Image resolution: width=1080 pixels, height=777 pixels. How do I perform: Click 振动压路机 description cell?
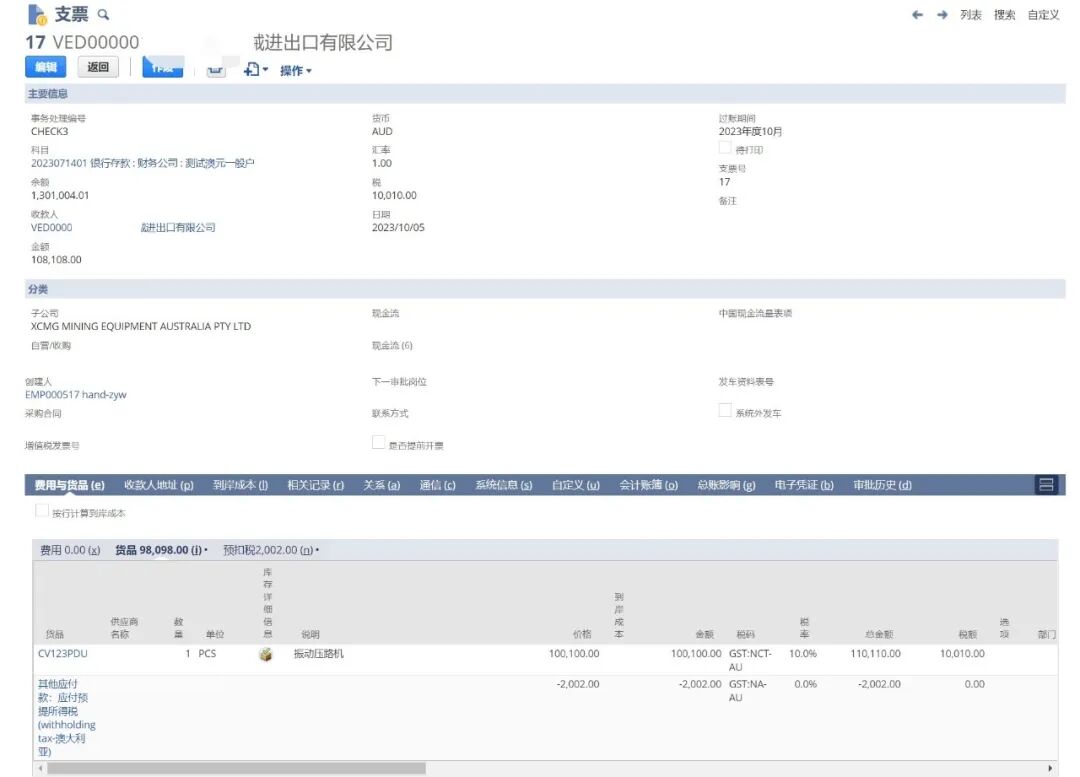click(x=319, y=653)
